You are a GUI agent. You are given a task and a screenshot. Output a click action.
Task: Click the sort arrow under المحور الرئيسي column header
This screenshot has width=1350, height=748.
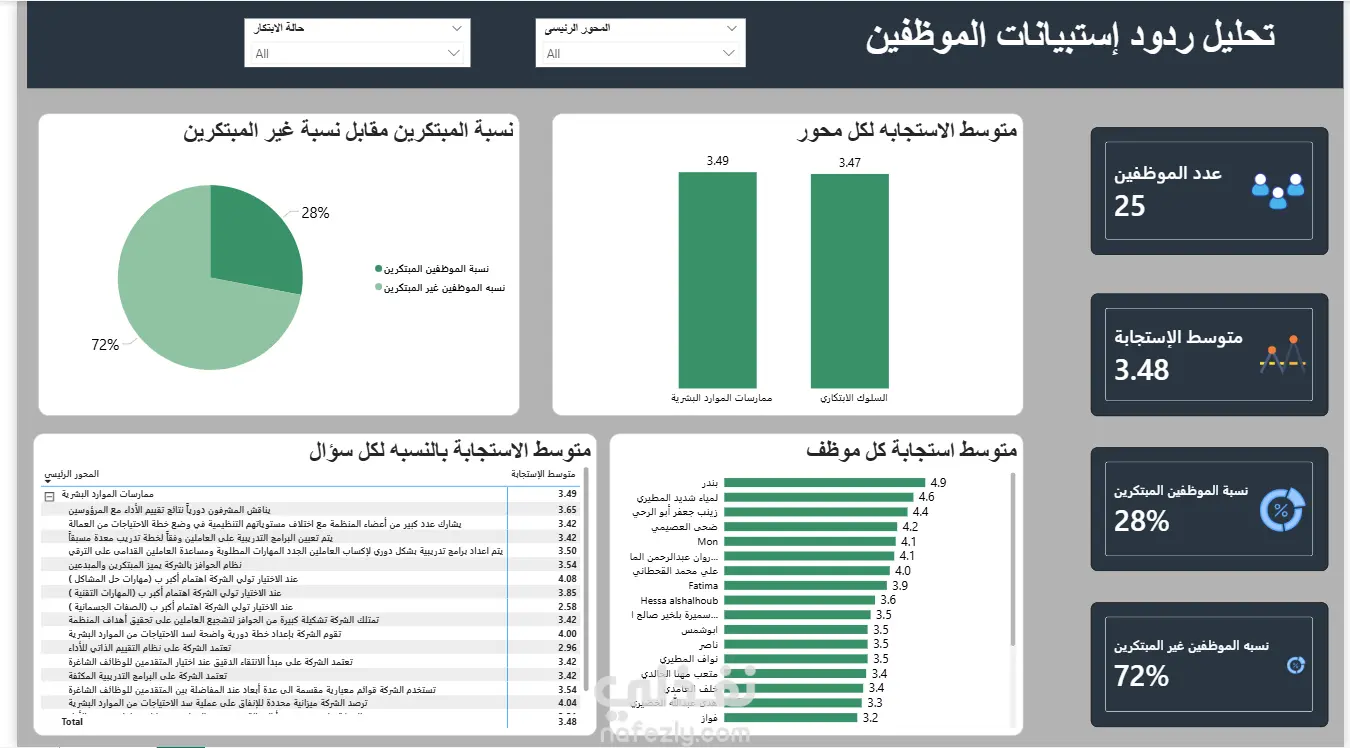[46, 481]
